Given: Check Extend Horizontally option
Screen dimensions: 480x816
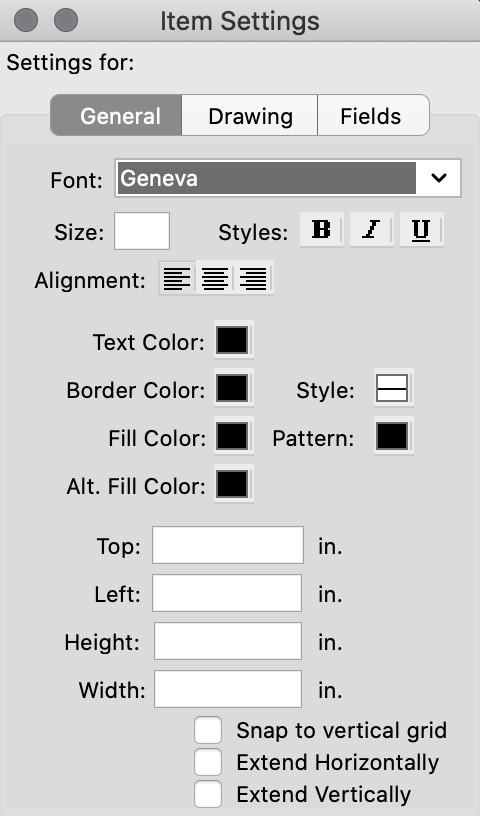Looking at the screenshot, I should (x=208, y=762).
